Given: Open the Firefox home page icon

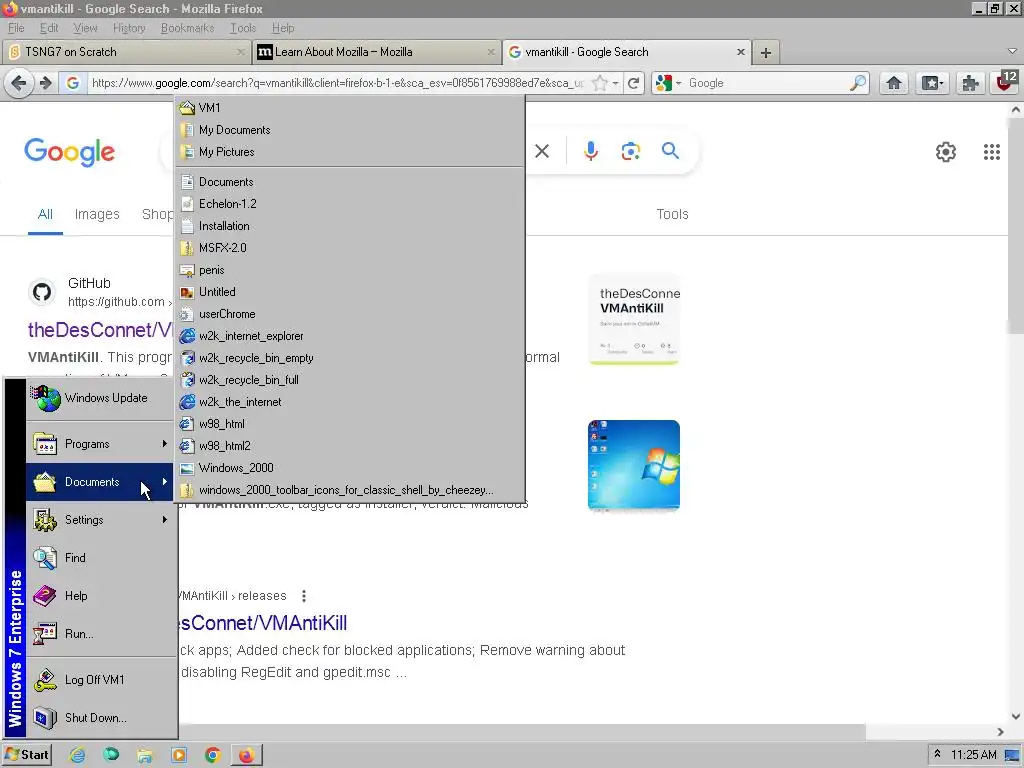Looking at the screenshot, I should tap(893, 83).
